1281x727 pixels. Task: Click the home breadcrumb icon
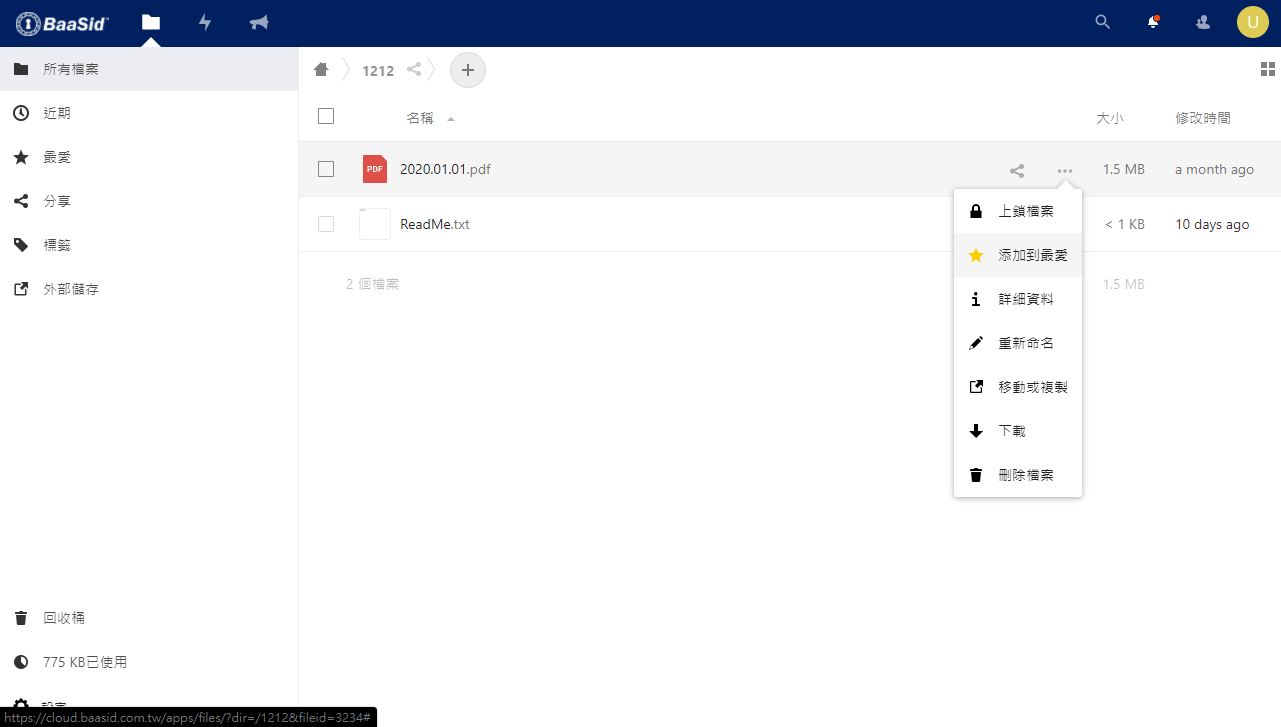321,70
